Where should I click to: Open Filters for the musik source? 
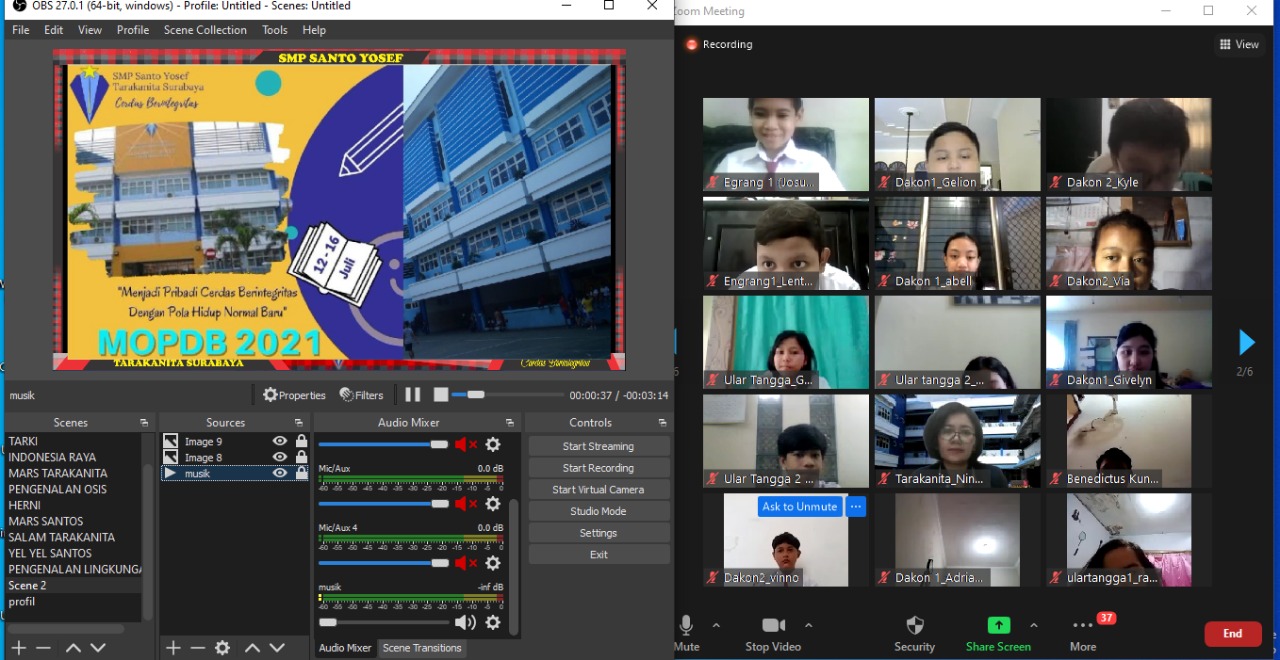pyautogui.click(x=361, y=395)
